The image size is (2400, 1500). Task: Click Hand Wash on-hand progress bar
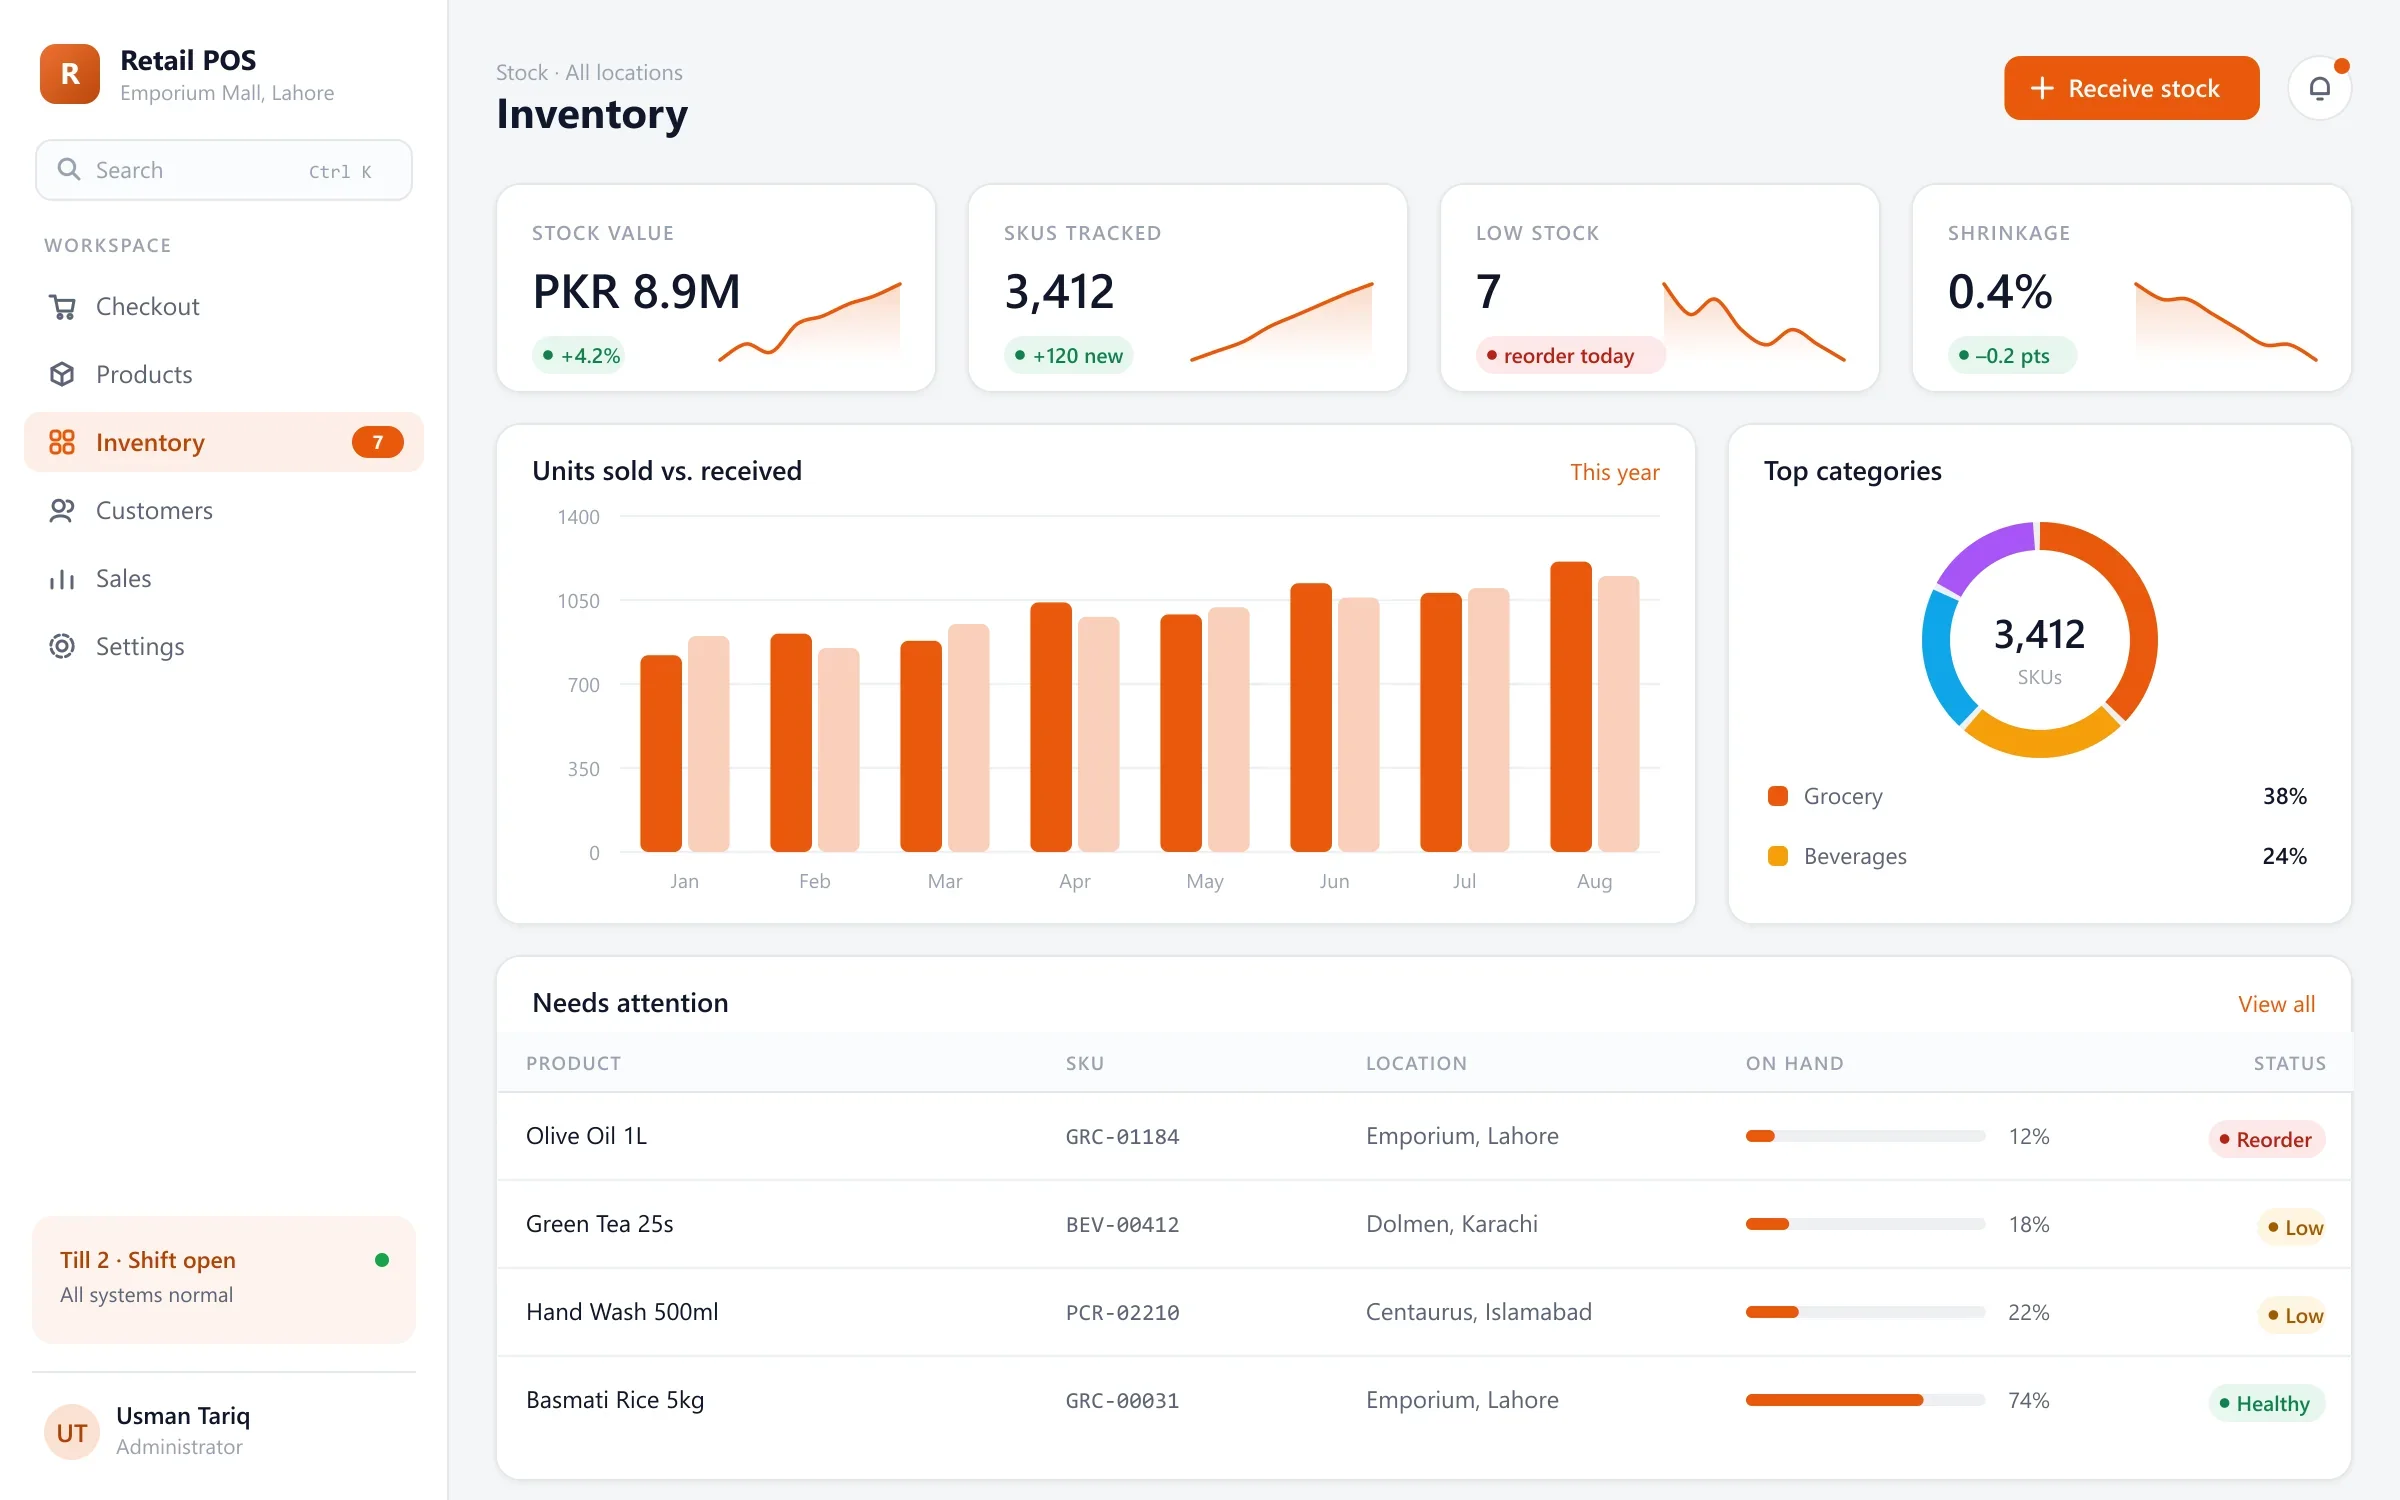click(1865, 1312)
